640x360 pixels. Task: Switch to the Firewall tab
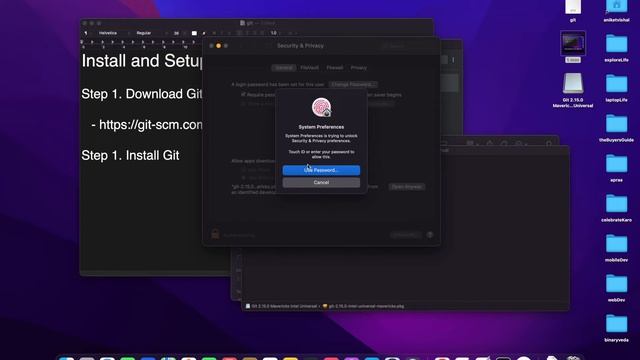click(334, 68)
